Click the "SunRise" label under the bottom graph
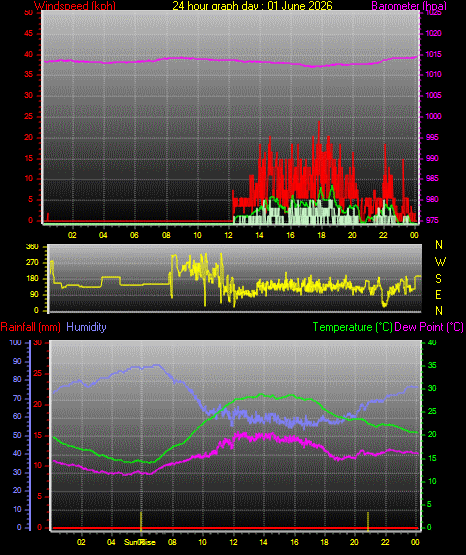466x555 pixels. coord(139,542)
